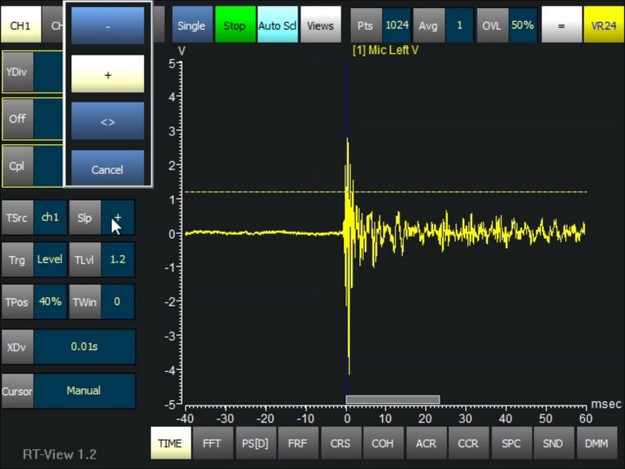Open the COH coherence tab

point(382,442)
